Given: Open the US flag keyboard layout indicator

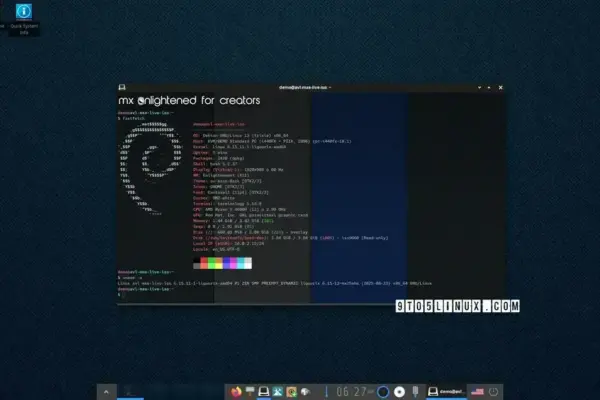Looking at the screenshot, I should pyautogui.click(x=477, y=392).
